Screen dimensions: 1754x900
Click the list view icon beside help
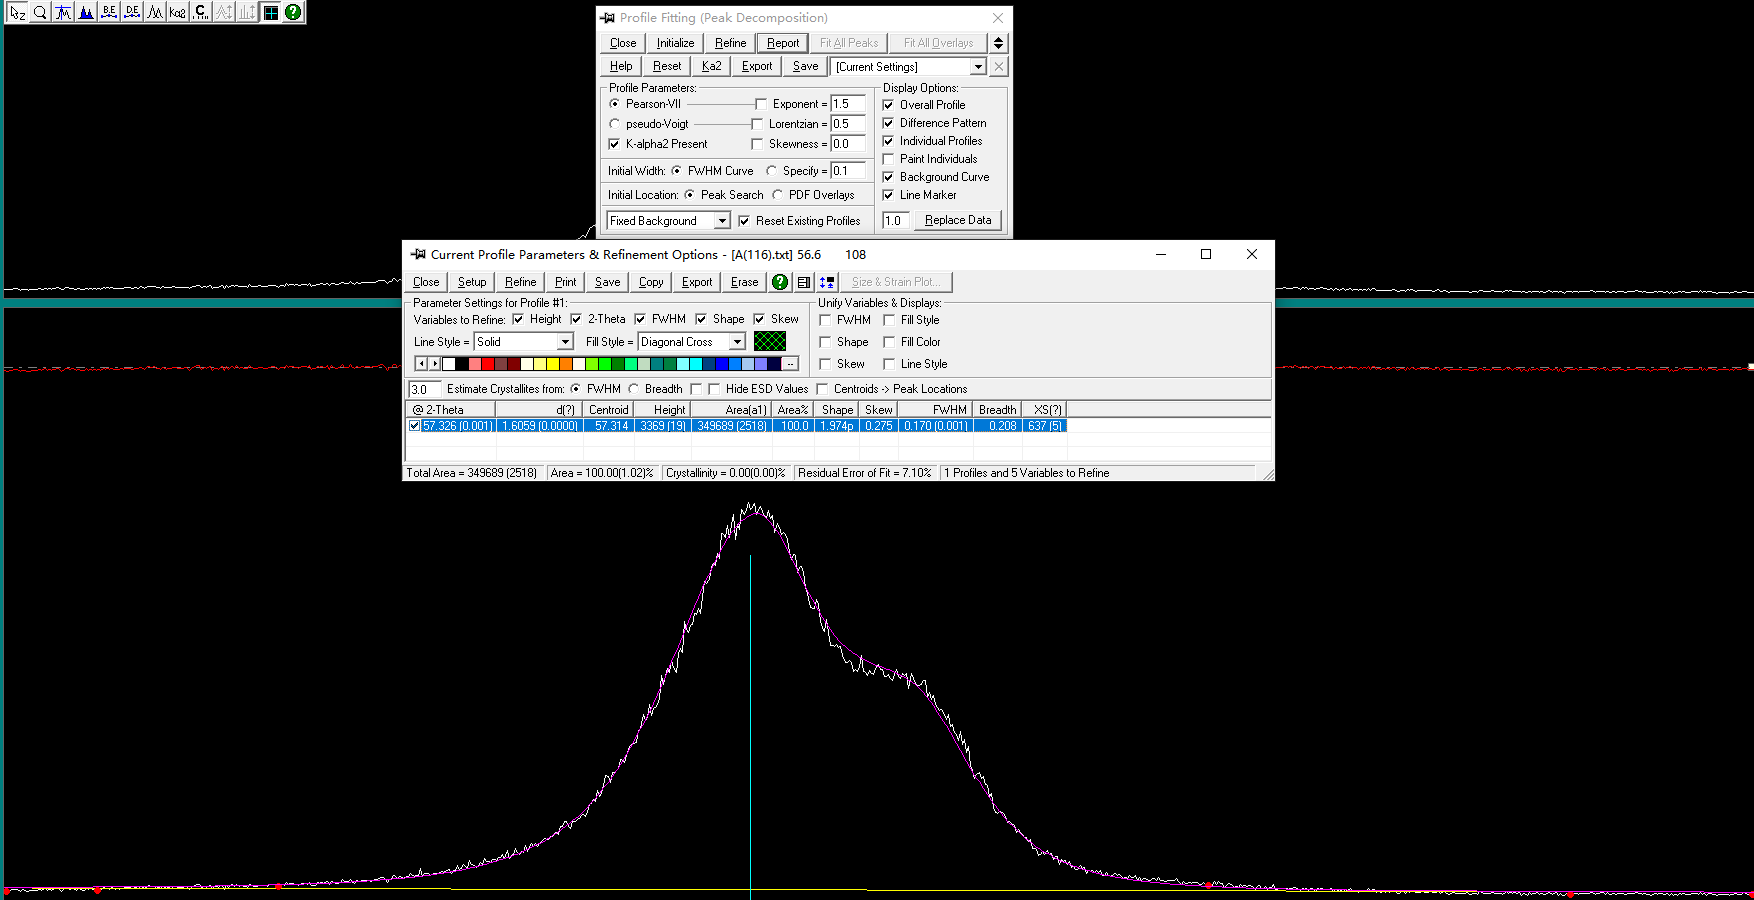pyautogui.click(x=804, y=282)
